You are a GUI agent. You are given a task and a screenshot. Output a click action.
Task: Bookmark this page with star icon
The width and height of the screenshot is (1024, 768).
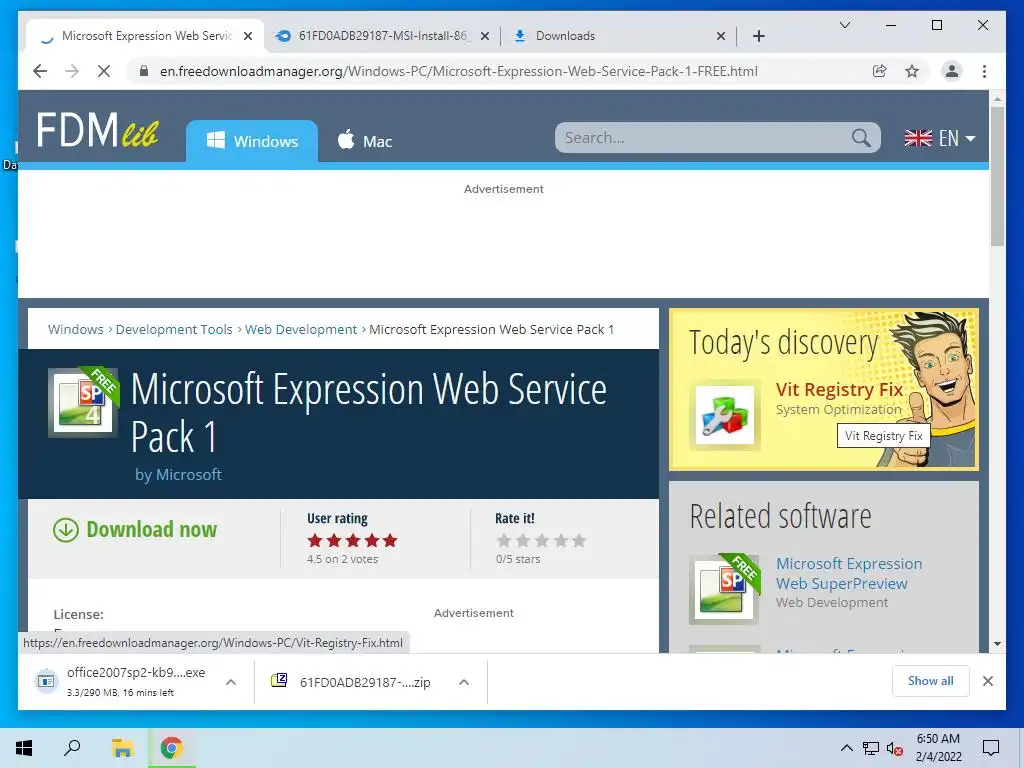pyautogui.click(x=912, y=71)
